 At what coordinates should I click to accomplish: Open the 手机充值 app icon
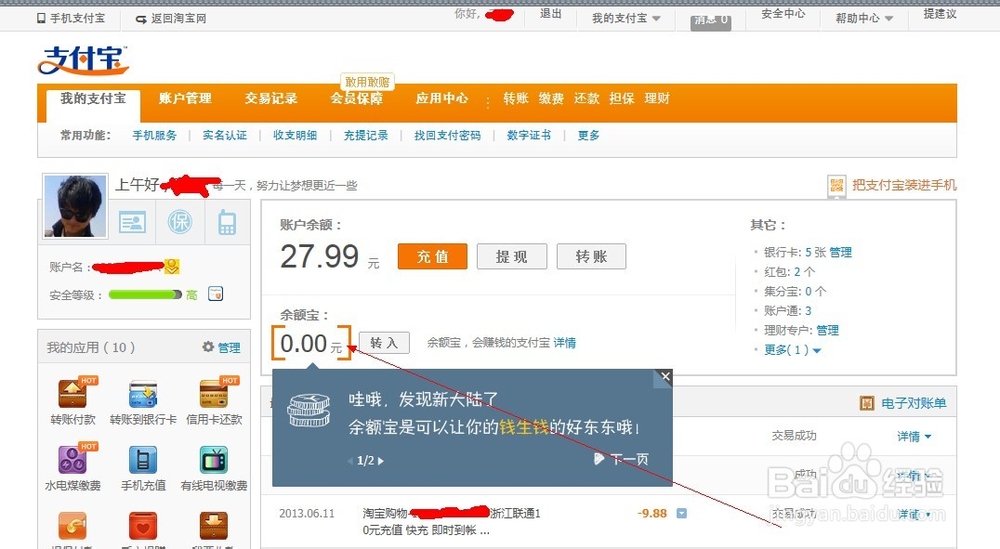[x=143, y=460]
